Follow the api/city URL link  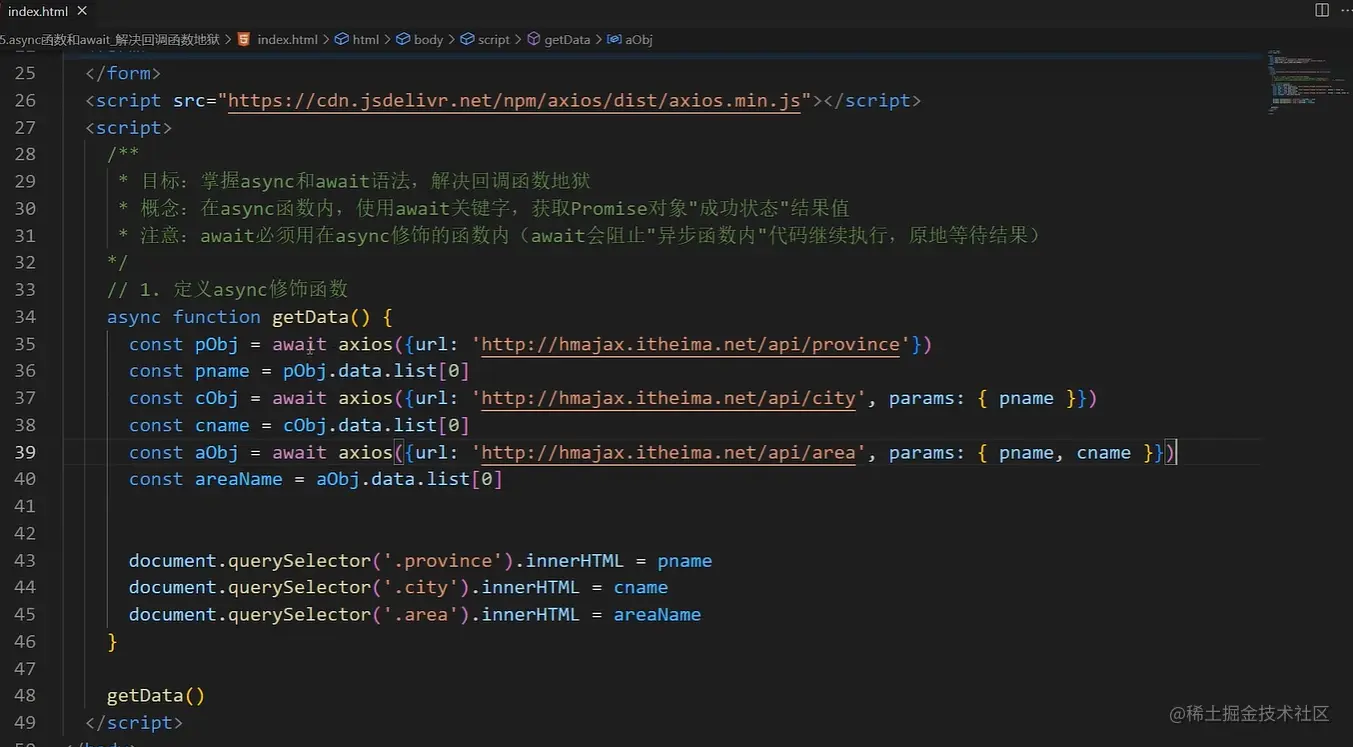coord(668,398)
